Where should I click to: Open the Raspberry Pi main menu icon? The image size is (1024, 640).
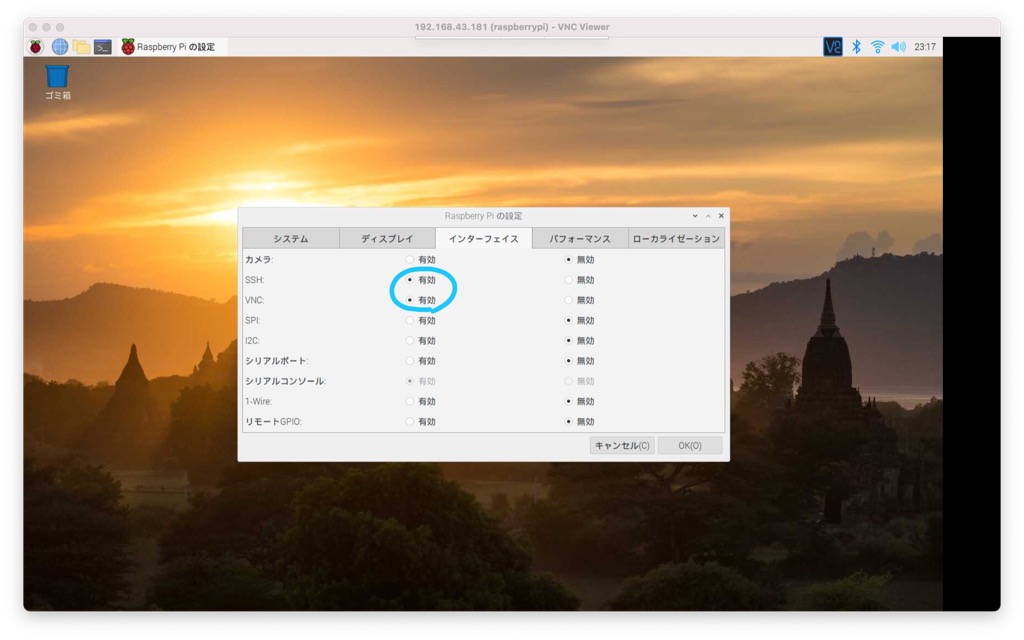point(36,47)
